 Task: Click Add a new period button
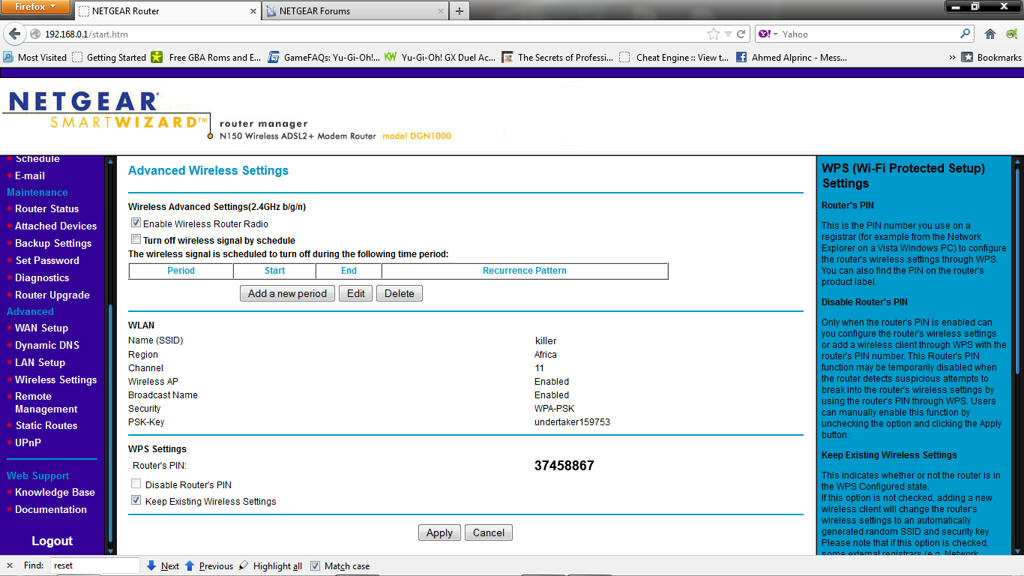click(287, 293)
